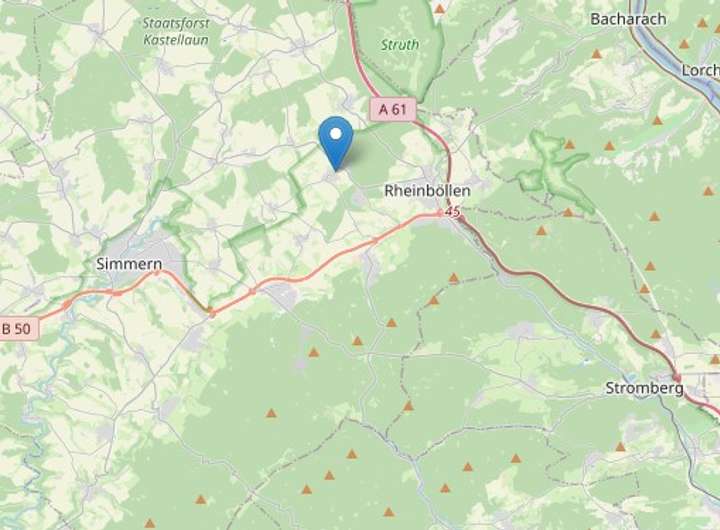Click the Stromberg town label
The width and height of the screenshot is (720, 530).
(645, 388)
